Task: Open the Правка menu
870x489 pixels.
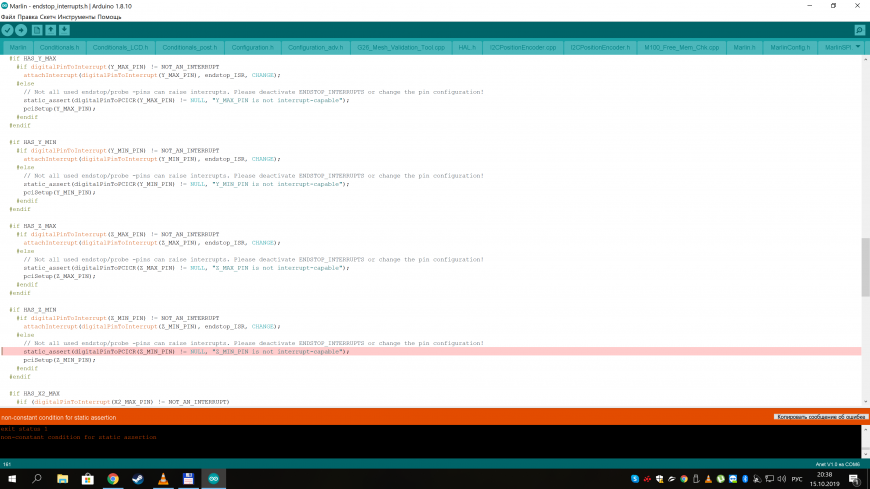Action: tap(28, 17)
